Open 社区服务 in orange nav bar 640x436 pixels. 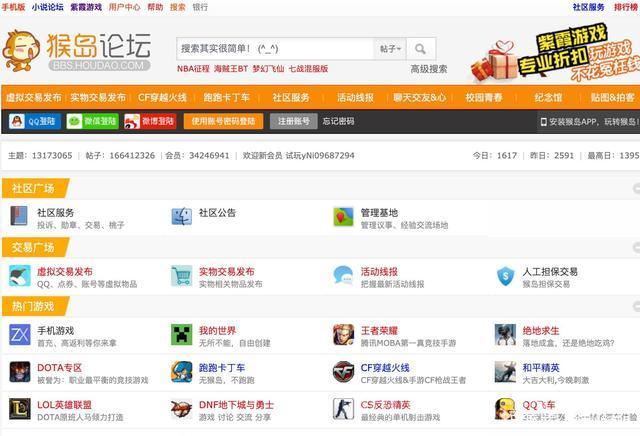click(x=291, y=98)
